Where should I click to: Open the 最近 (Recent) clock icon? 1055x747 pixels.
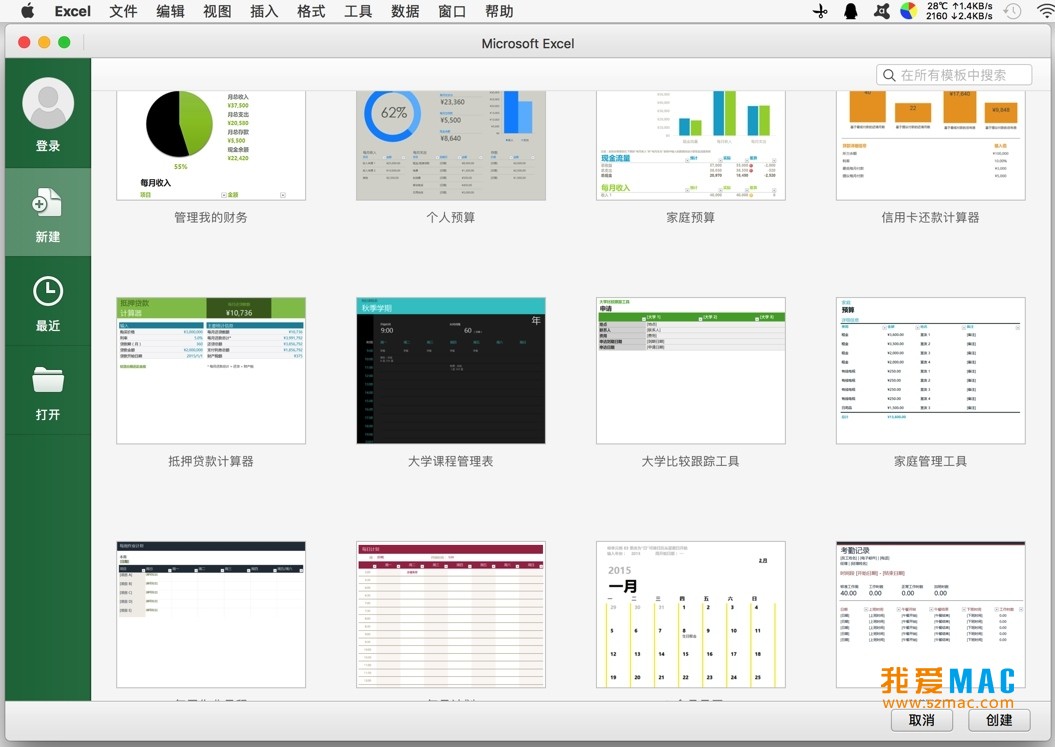click(48, 291)
